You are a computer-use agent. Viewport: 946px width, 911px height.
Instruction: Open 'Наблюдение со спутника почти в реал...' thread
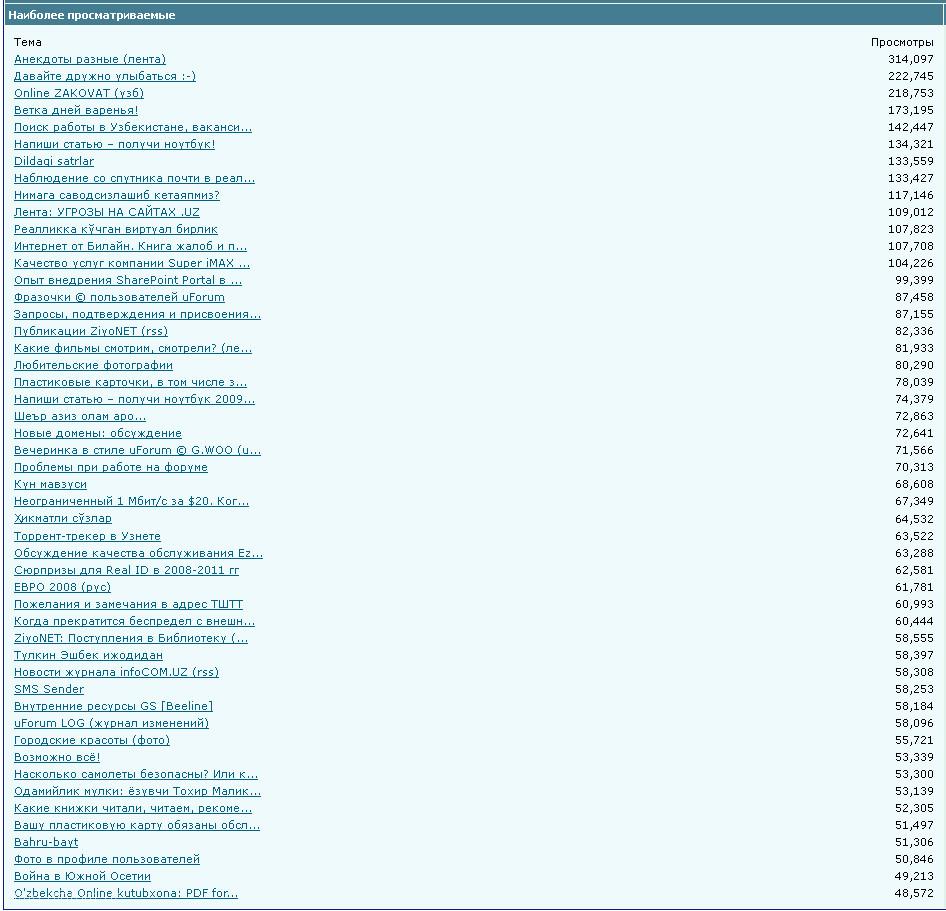(135, 178)
